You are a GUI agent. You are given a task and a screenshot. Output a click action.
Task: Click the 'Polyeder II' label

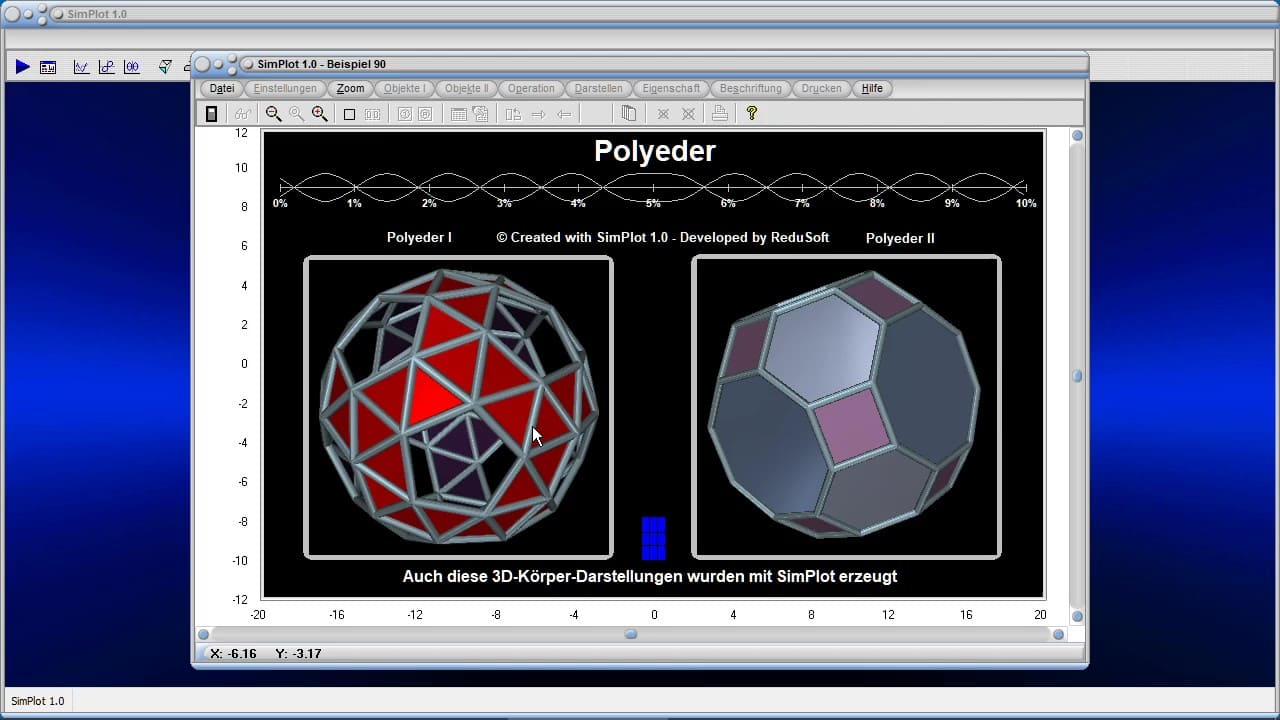click(900, 238)
